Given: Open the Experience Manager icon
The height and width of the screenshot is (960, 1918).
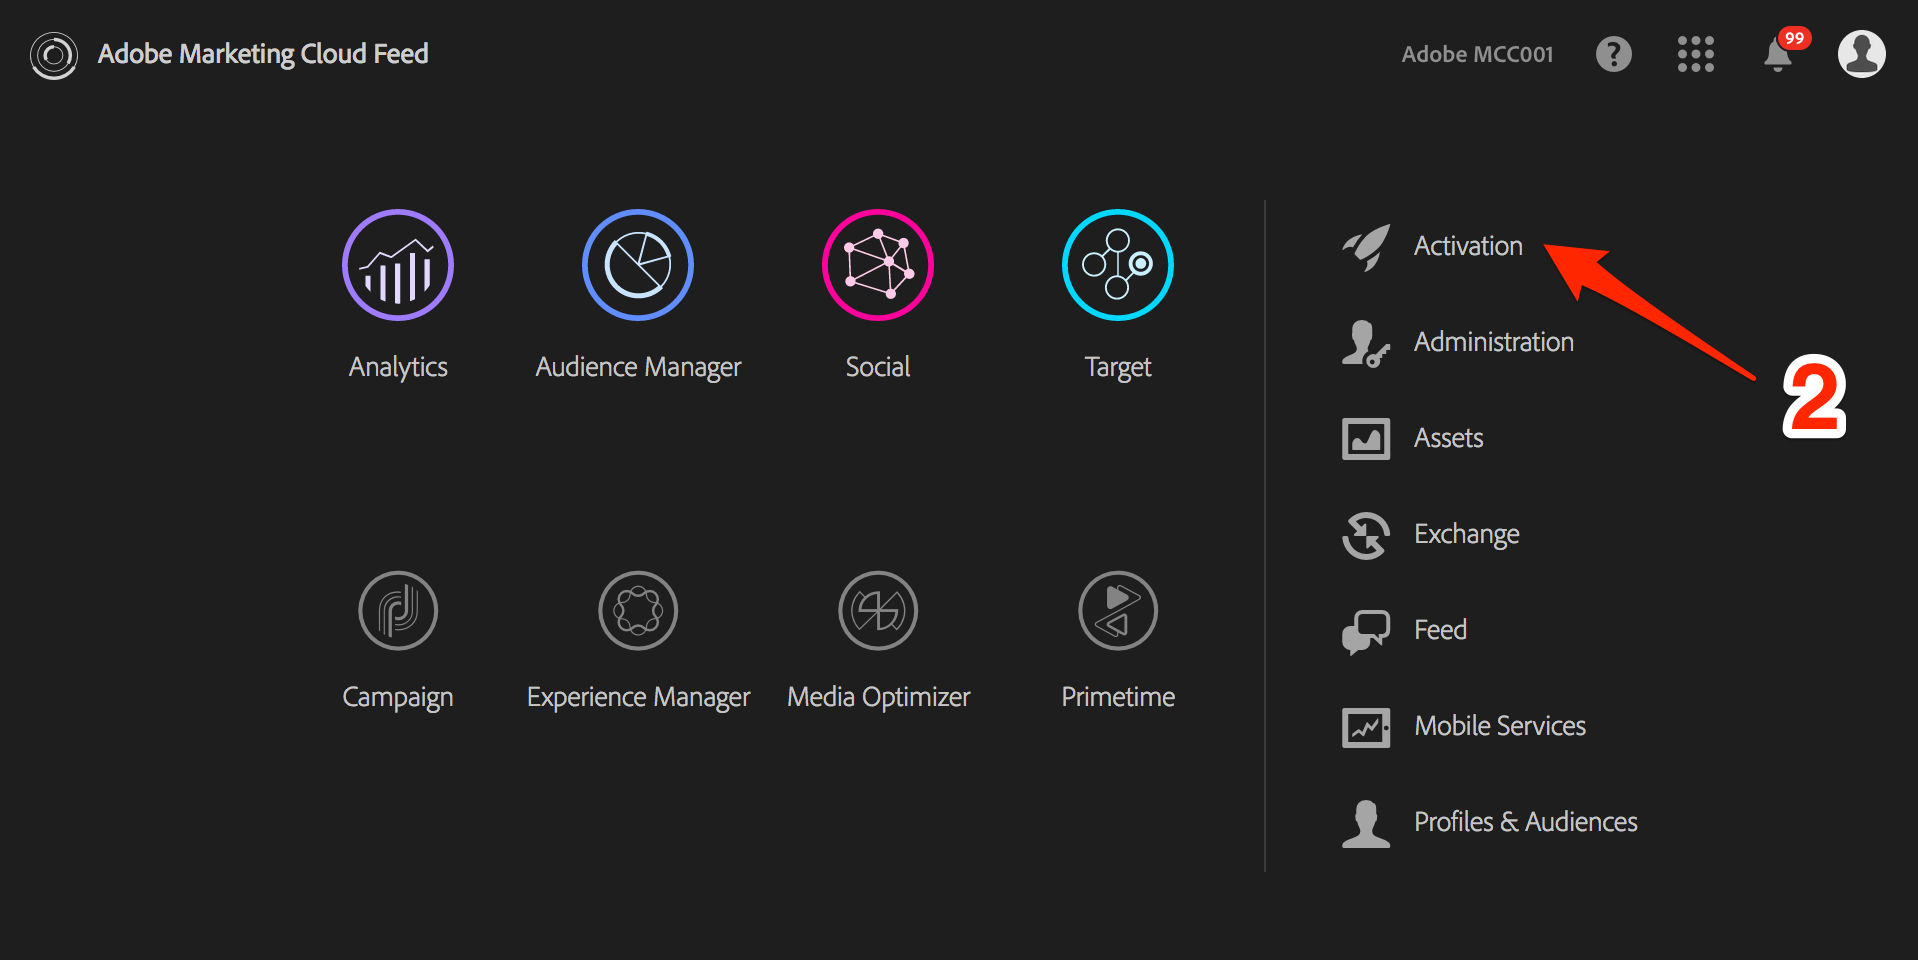Looking at the screenshot, I should [x=638, y=610].
